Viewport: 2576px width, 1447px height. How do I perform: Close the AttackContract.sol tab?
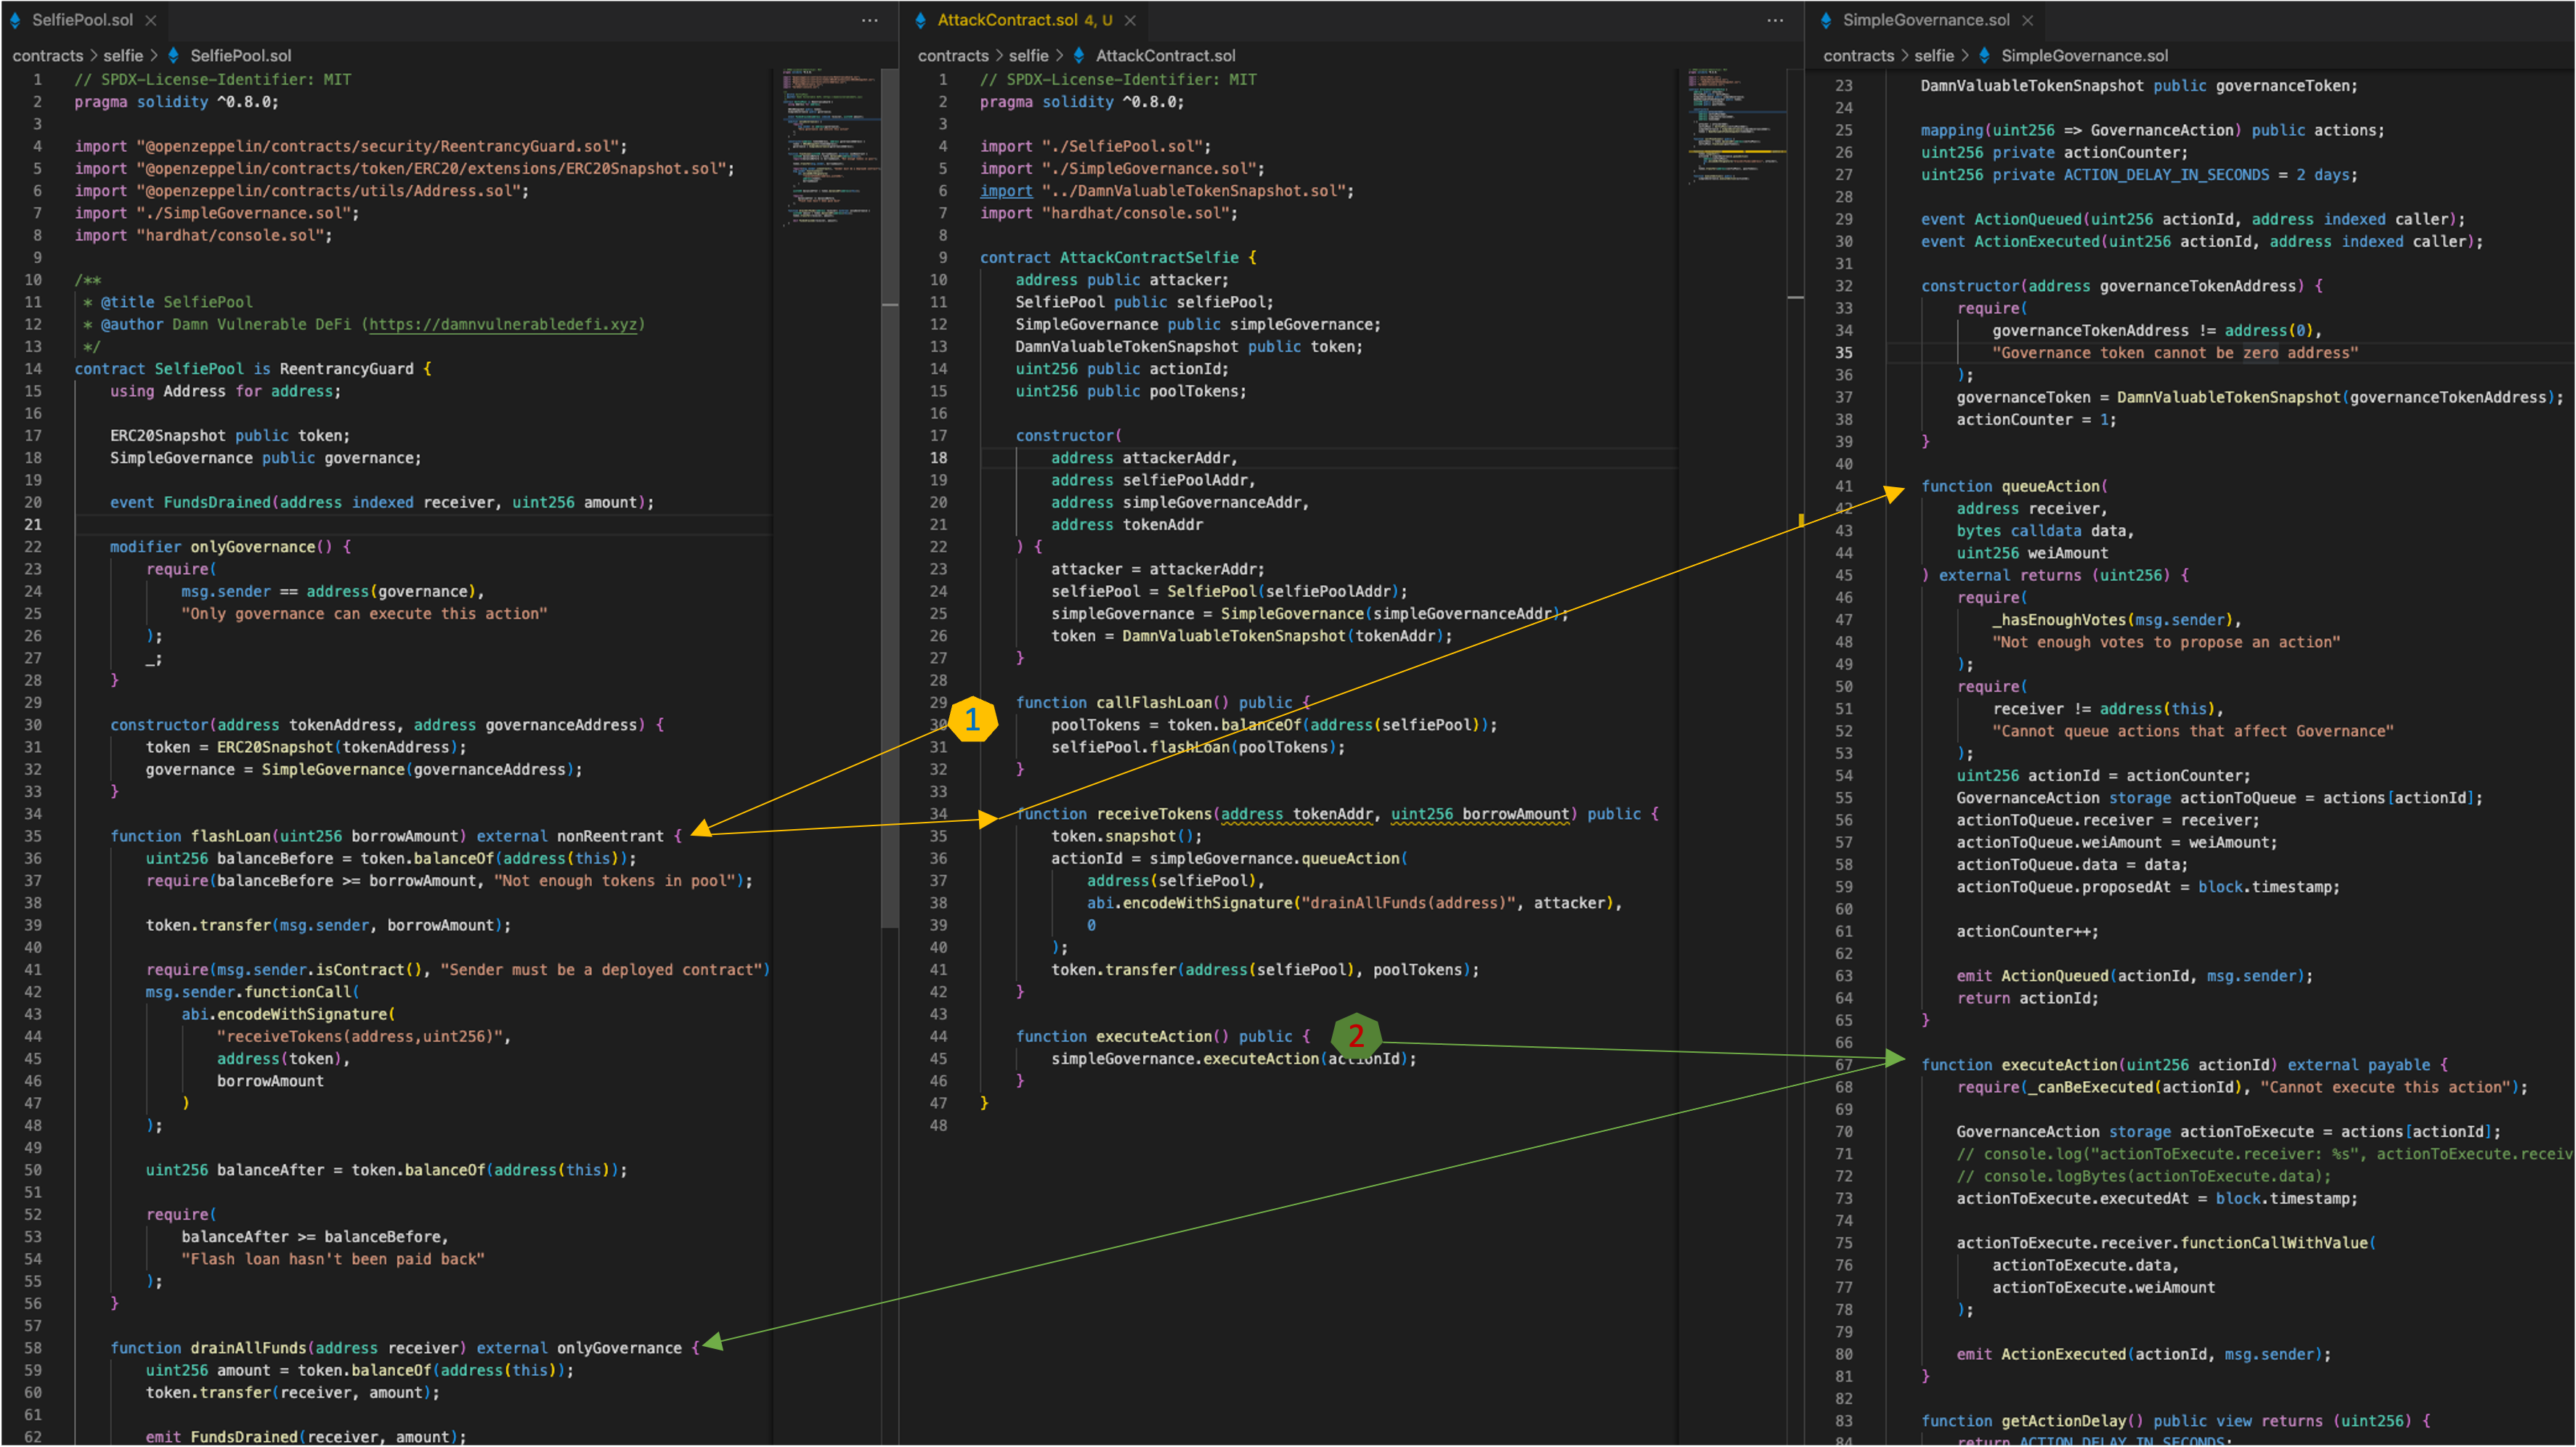click(1130, 20)
